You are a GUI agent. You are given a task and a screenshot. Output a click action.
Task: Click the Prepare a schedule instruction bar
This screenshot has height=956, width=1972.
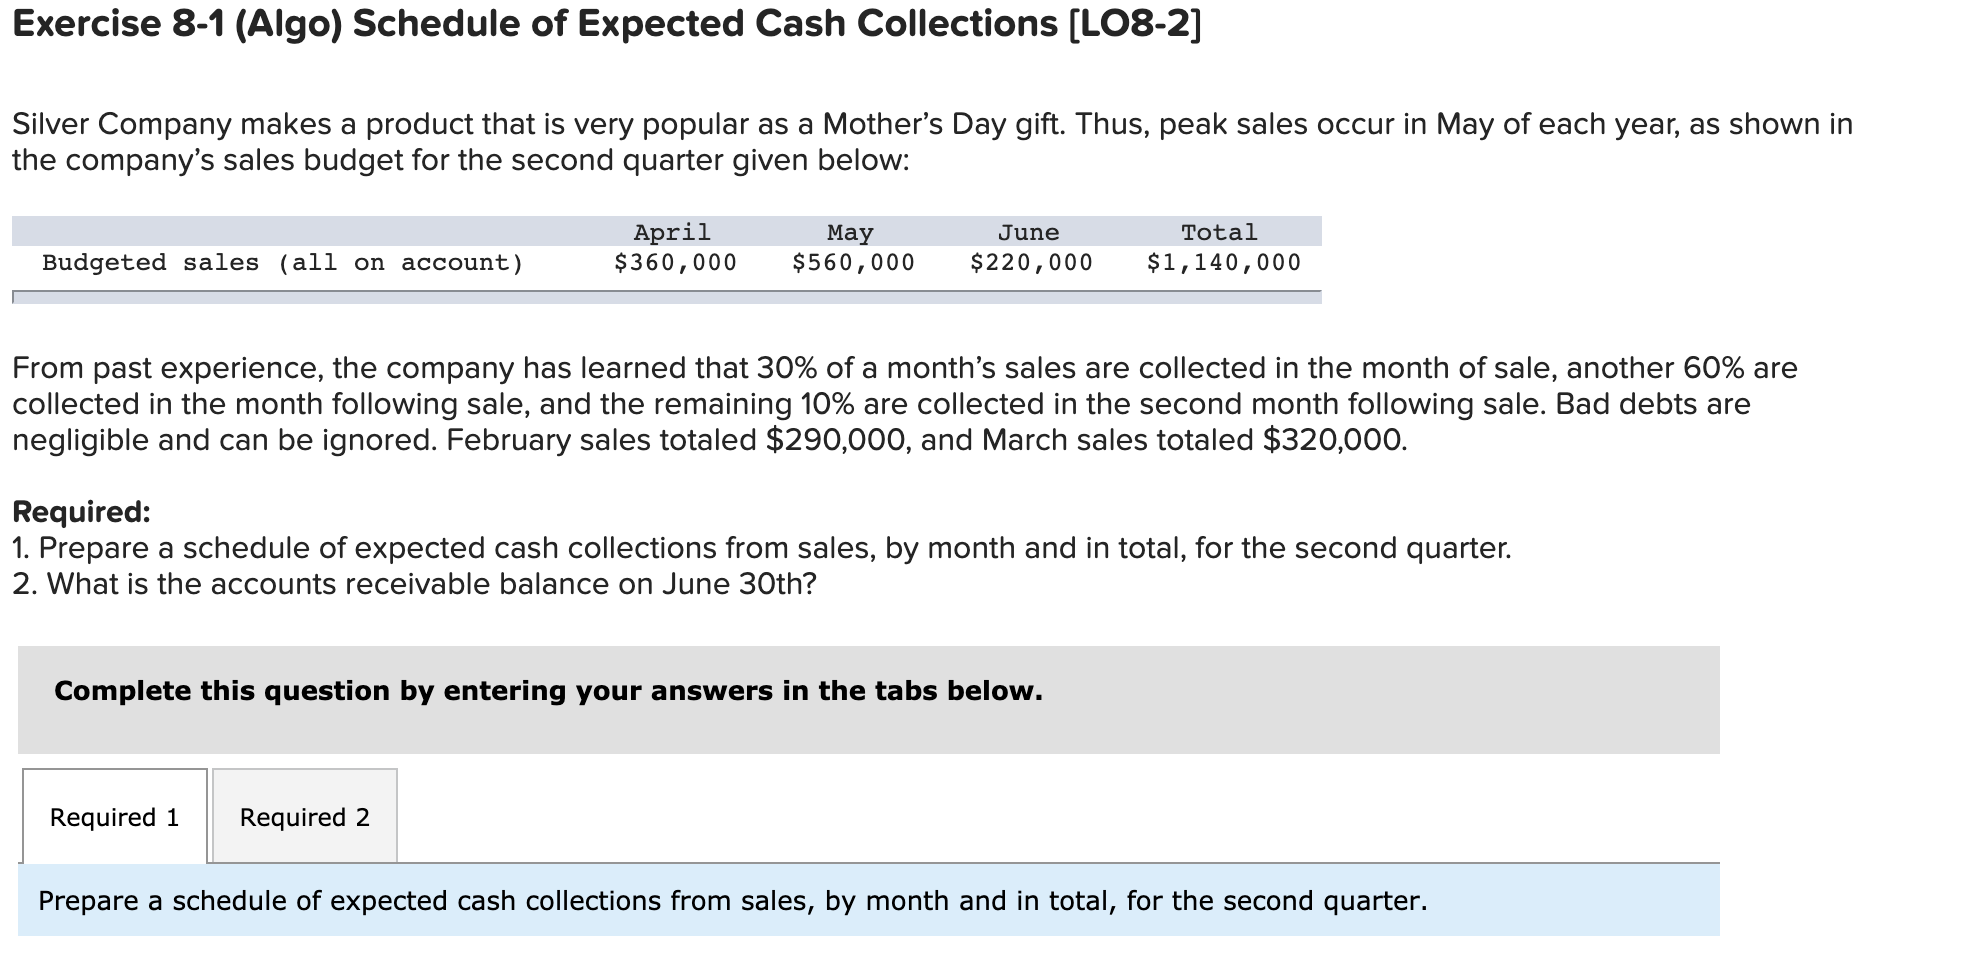(x=731, y=900)
